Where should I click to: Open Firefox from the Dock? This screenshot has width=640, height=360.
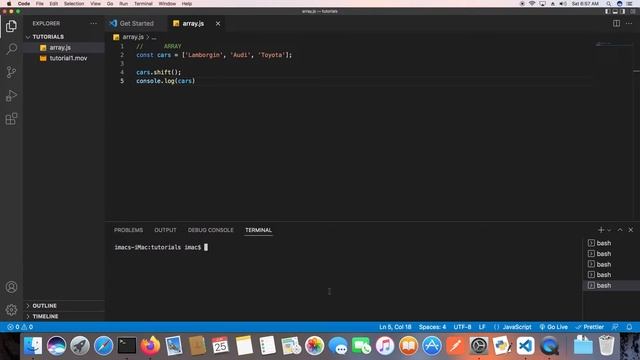pos(150,346)
